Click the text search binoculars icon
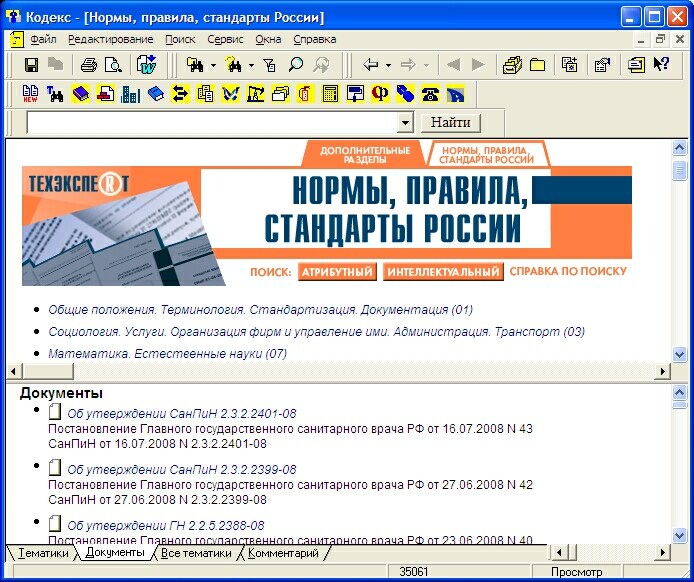 (x=55, y=94)
